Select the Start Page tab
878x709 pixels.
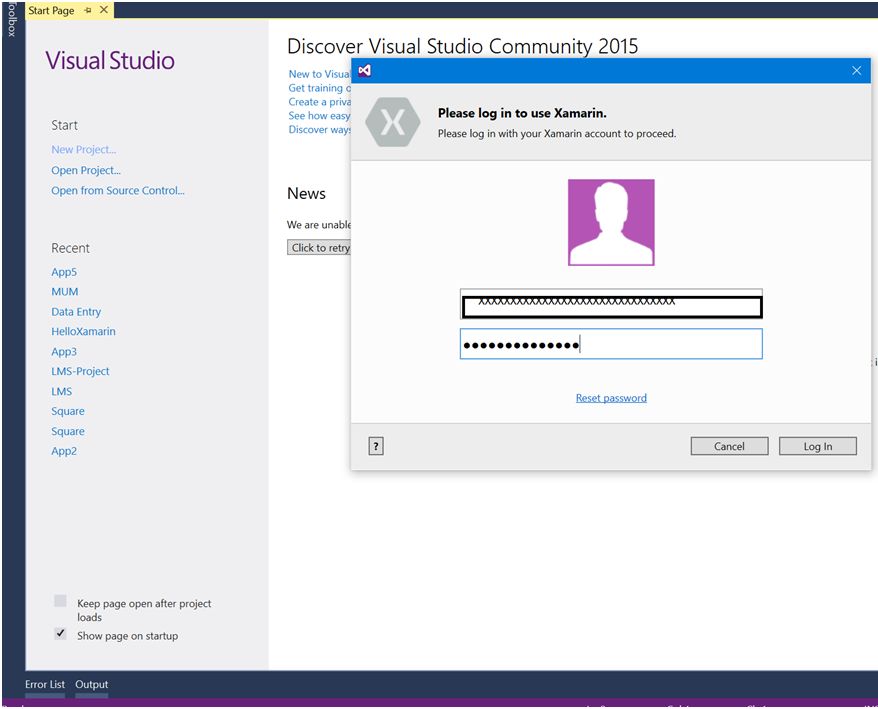[x=50, y=11]
